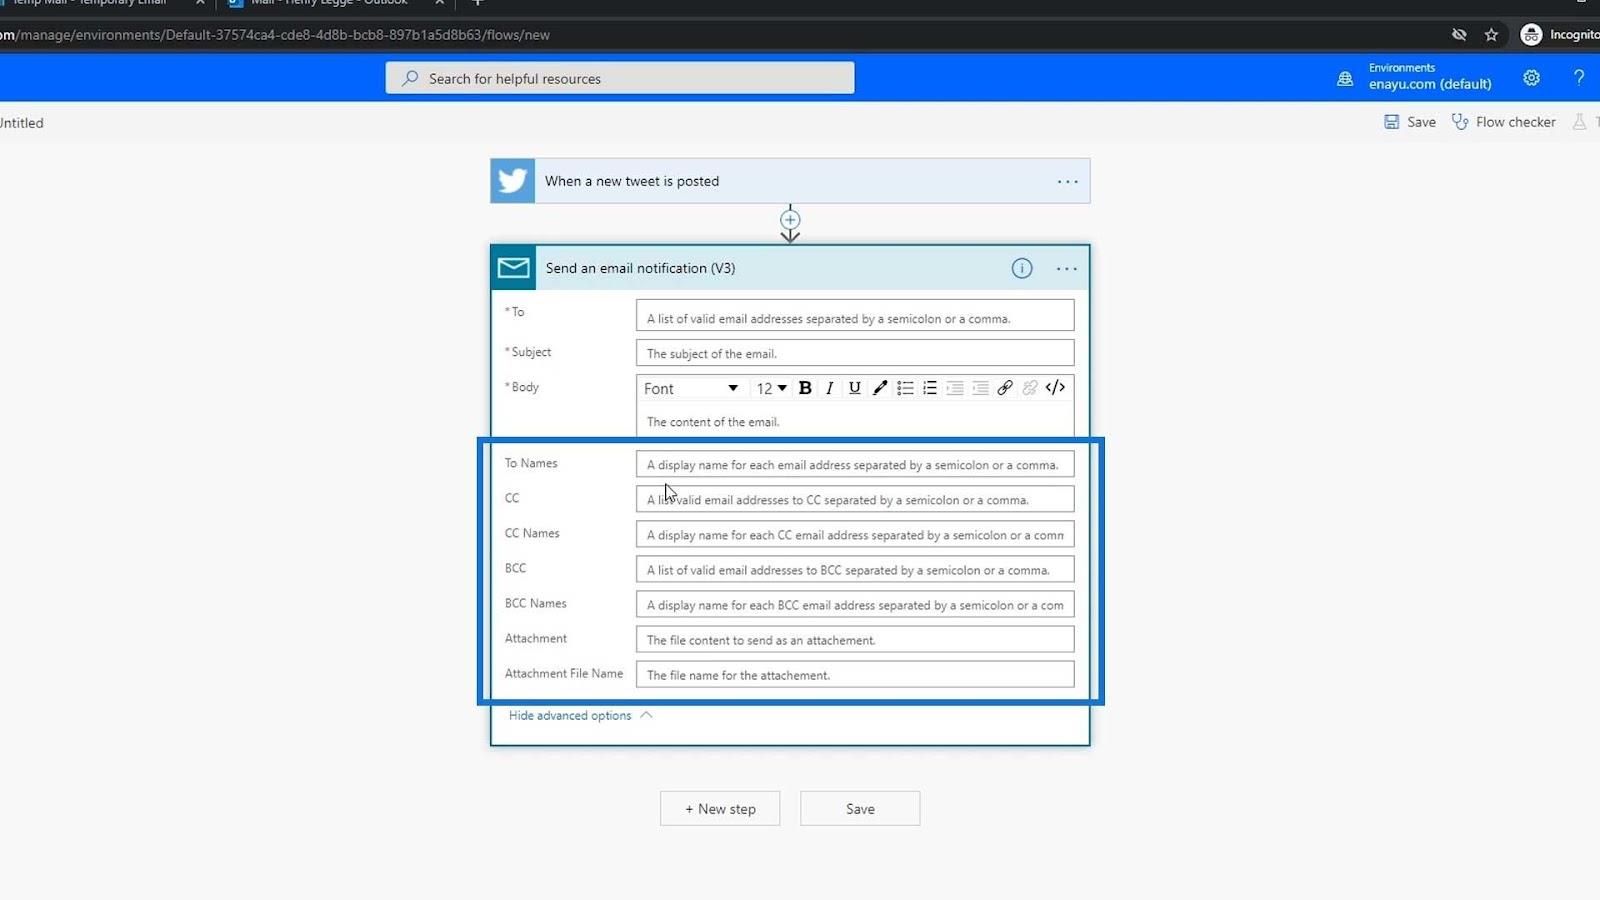Open the font size 12 dropdown
The height and width of the screenshot is (900, 1600).
[771, 388]
